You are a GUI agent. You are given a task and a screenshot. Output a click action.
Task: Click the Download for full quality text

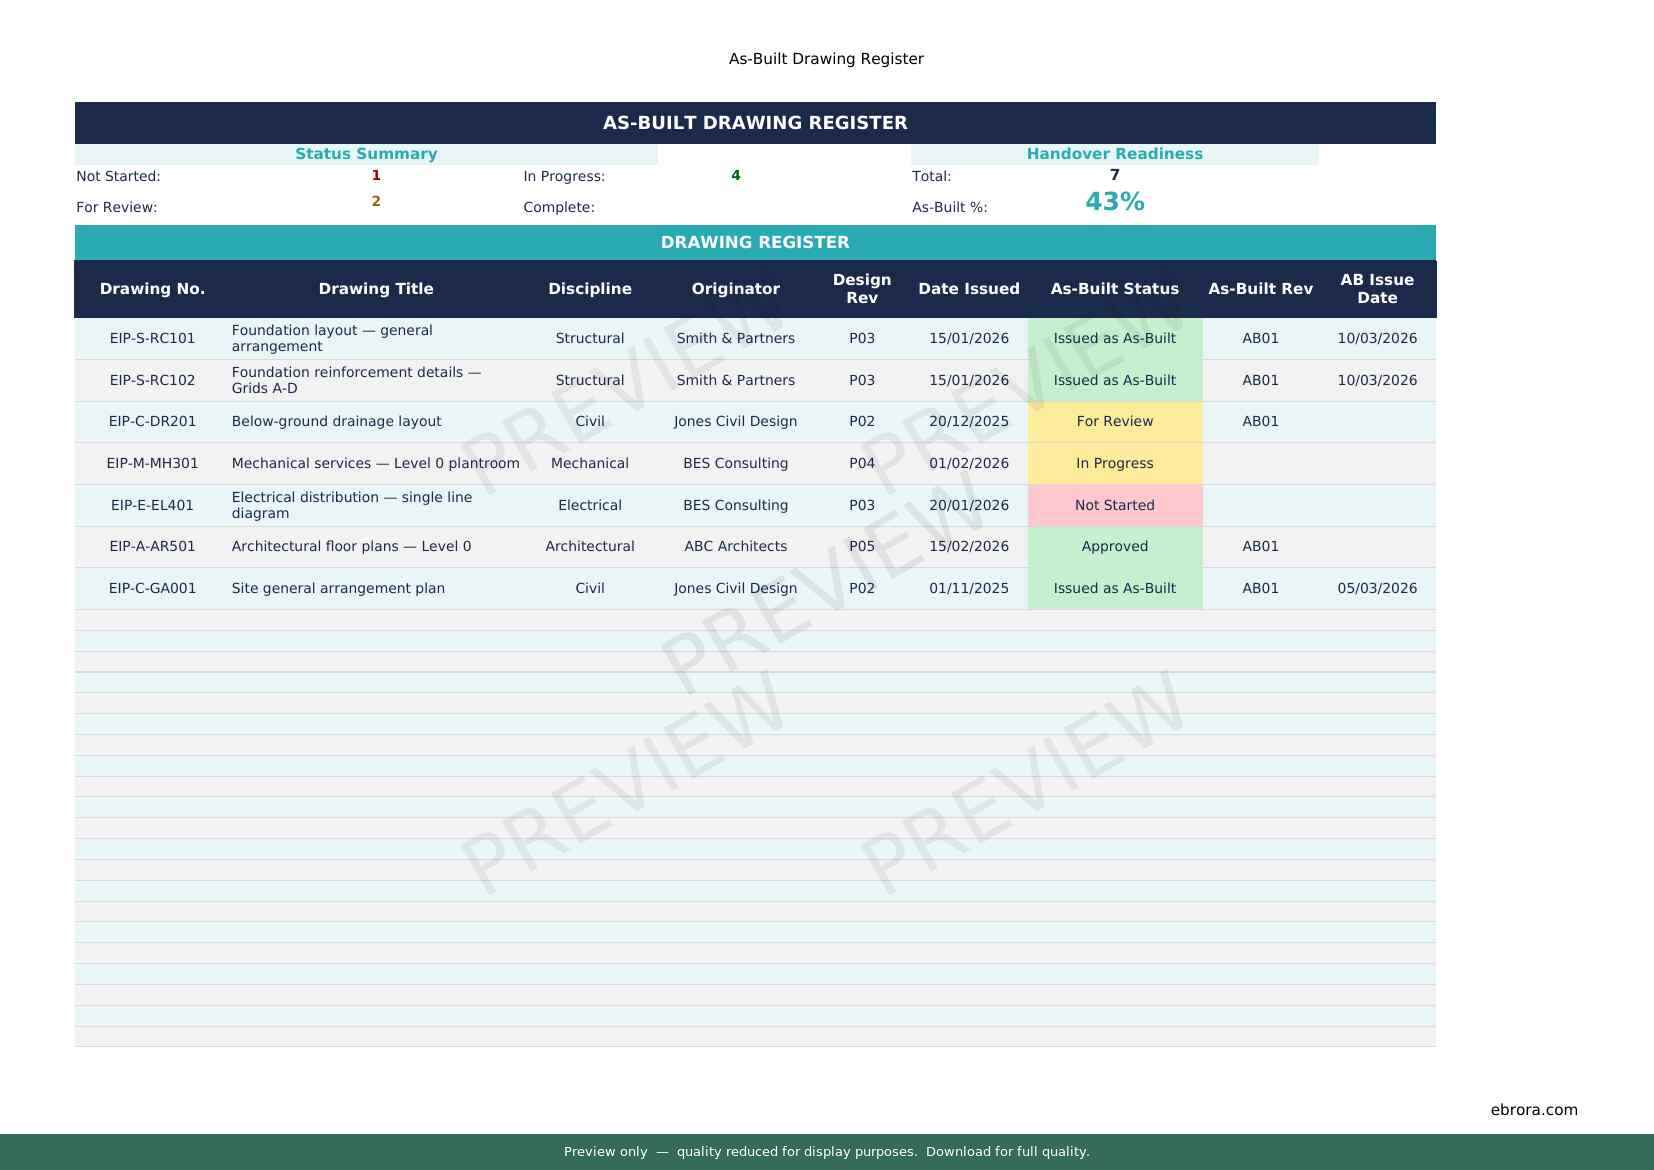point(1007,1151)
